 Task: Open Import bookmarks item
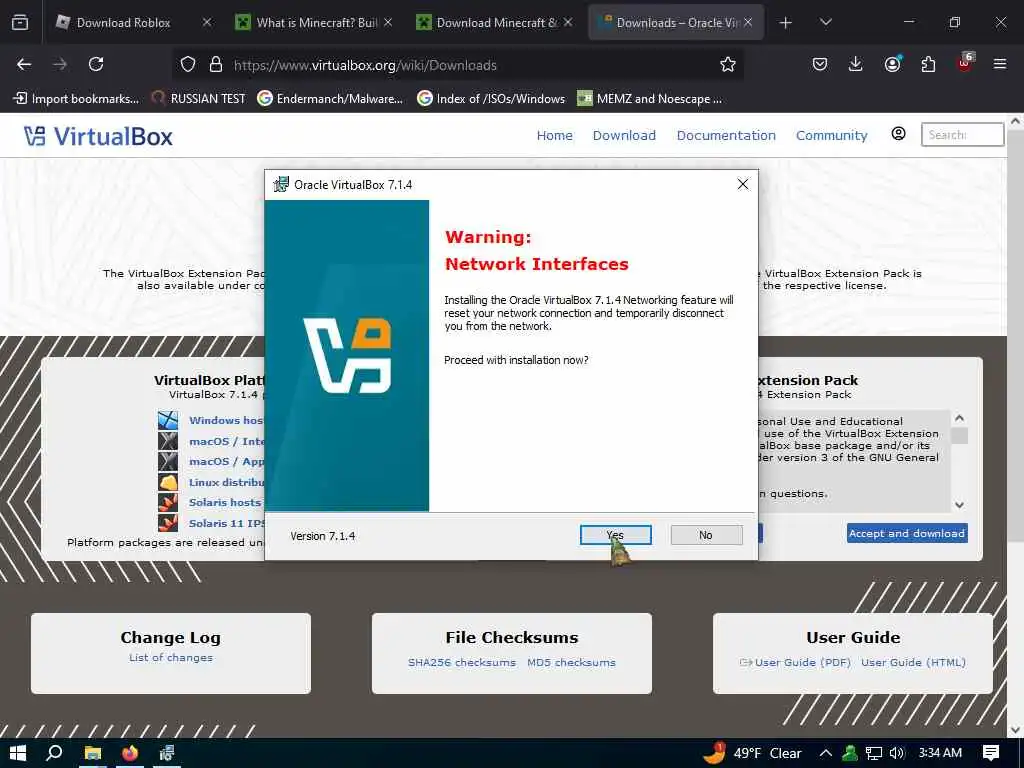[x=76, y=99]
